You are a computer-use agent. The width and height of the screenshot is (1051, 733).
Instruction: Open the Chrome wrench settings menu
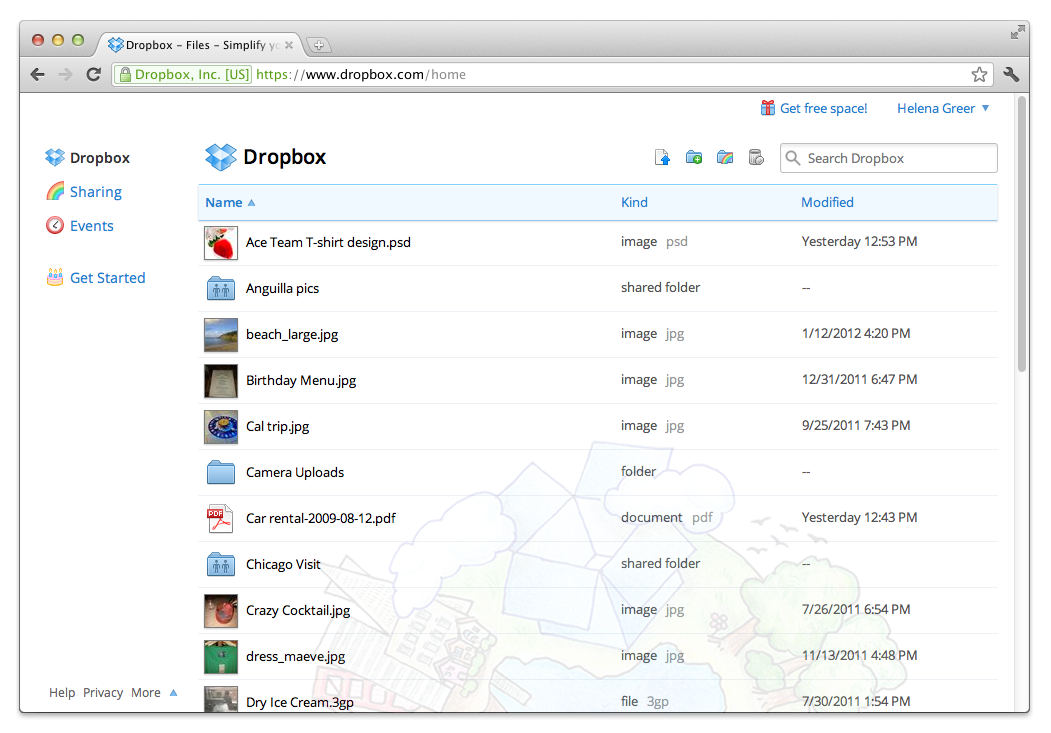pos(1011,74)
